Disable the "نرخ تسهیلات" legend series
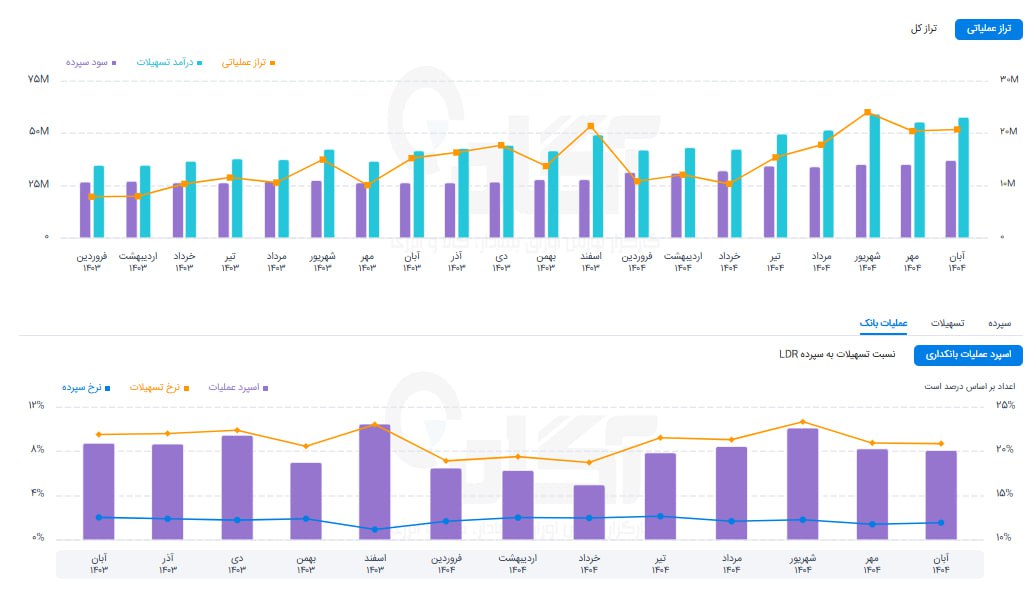This screenshot has height=612, width=1030. click(x=155, y=386)
